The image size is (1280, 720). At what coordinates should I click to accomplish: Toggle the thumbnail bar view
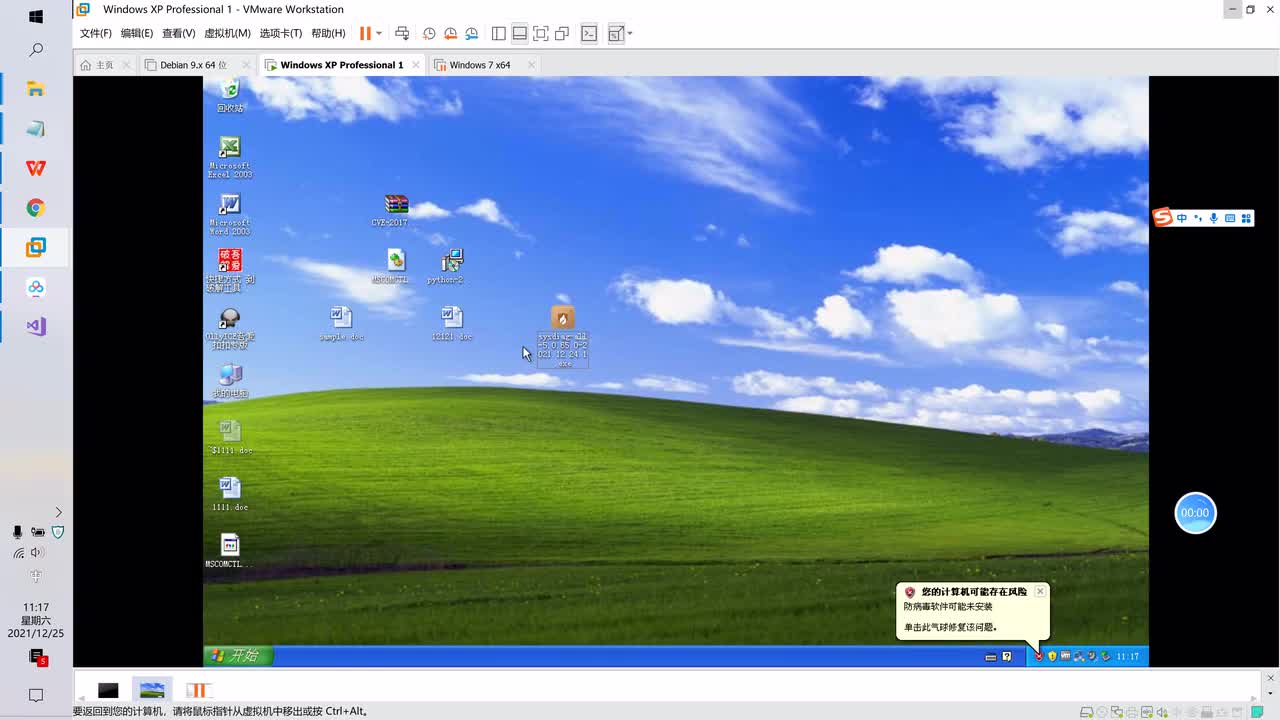pyautogui.click(x=520, y=33)
